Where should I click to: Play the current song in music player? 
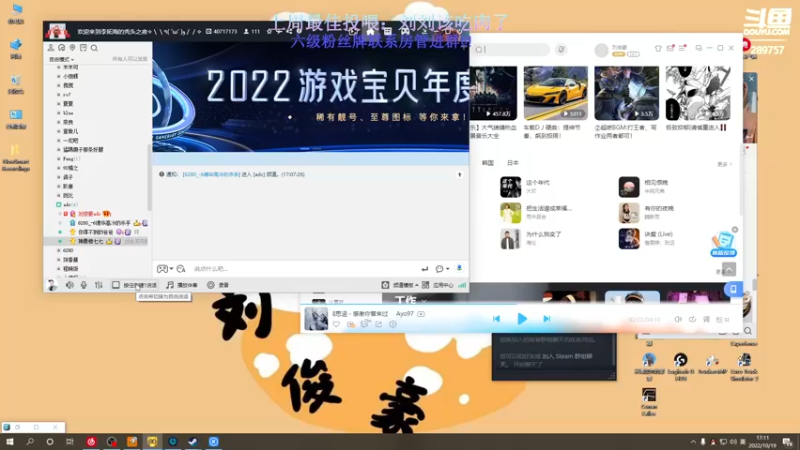pyautogui.click(x=522, y=319)
